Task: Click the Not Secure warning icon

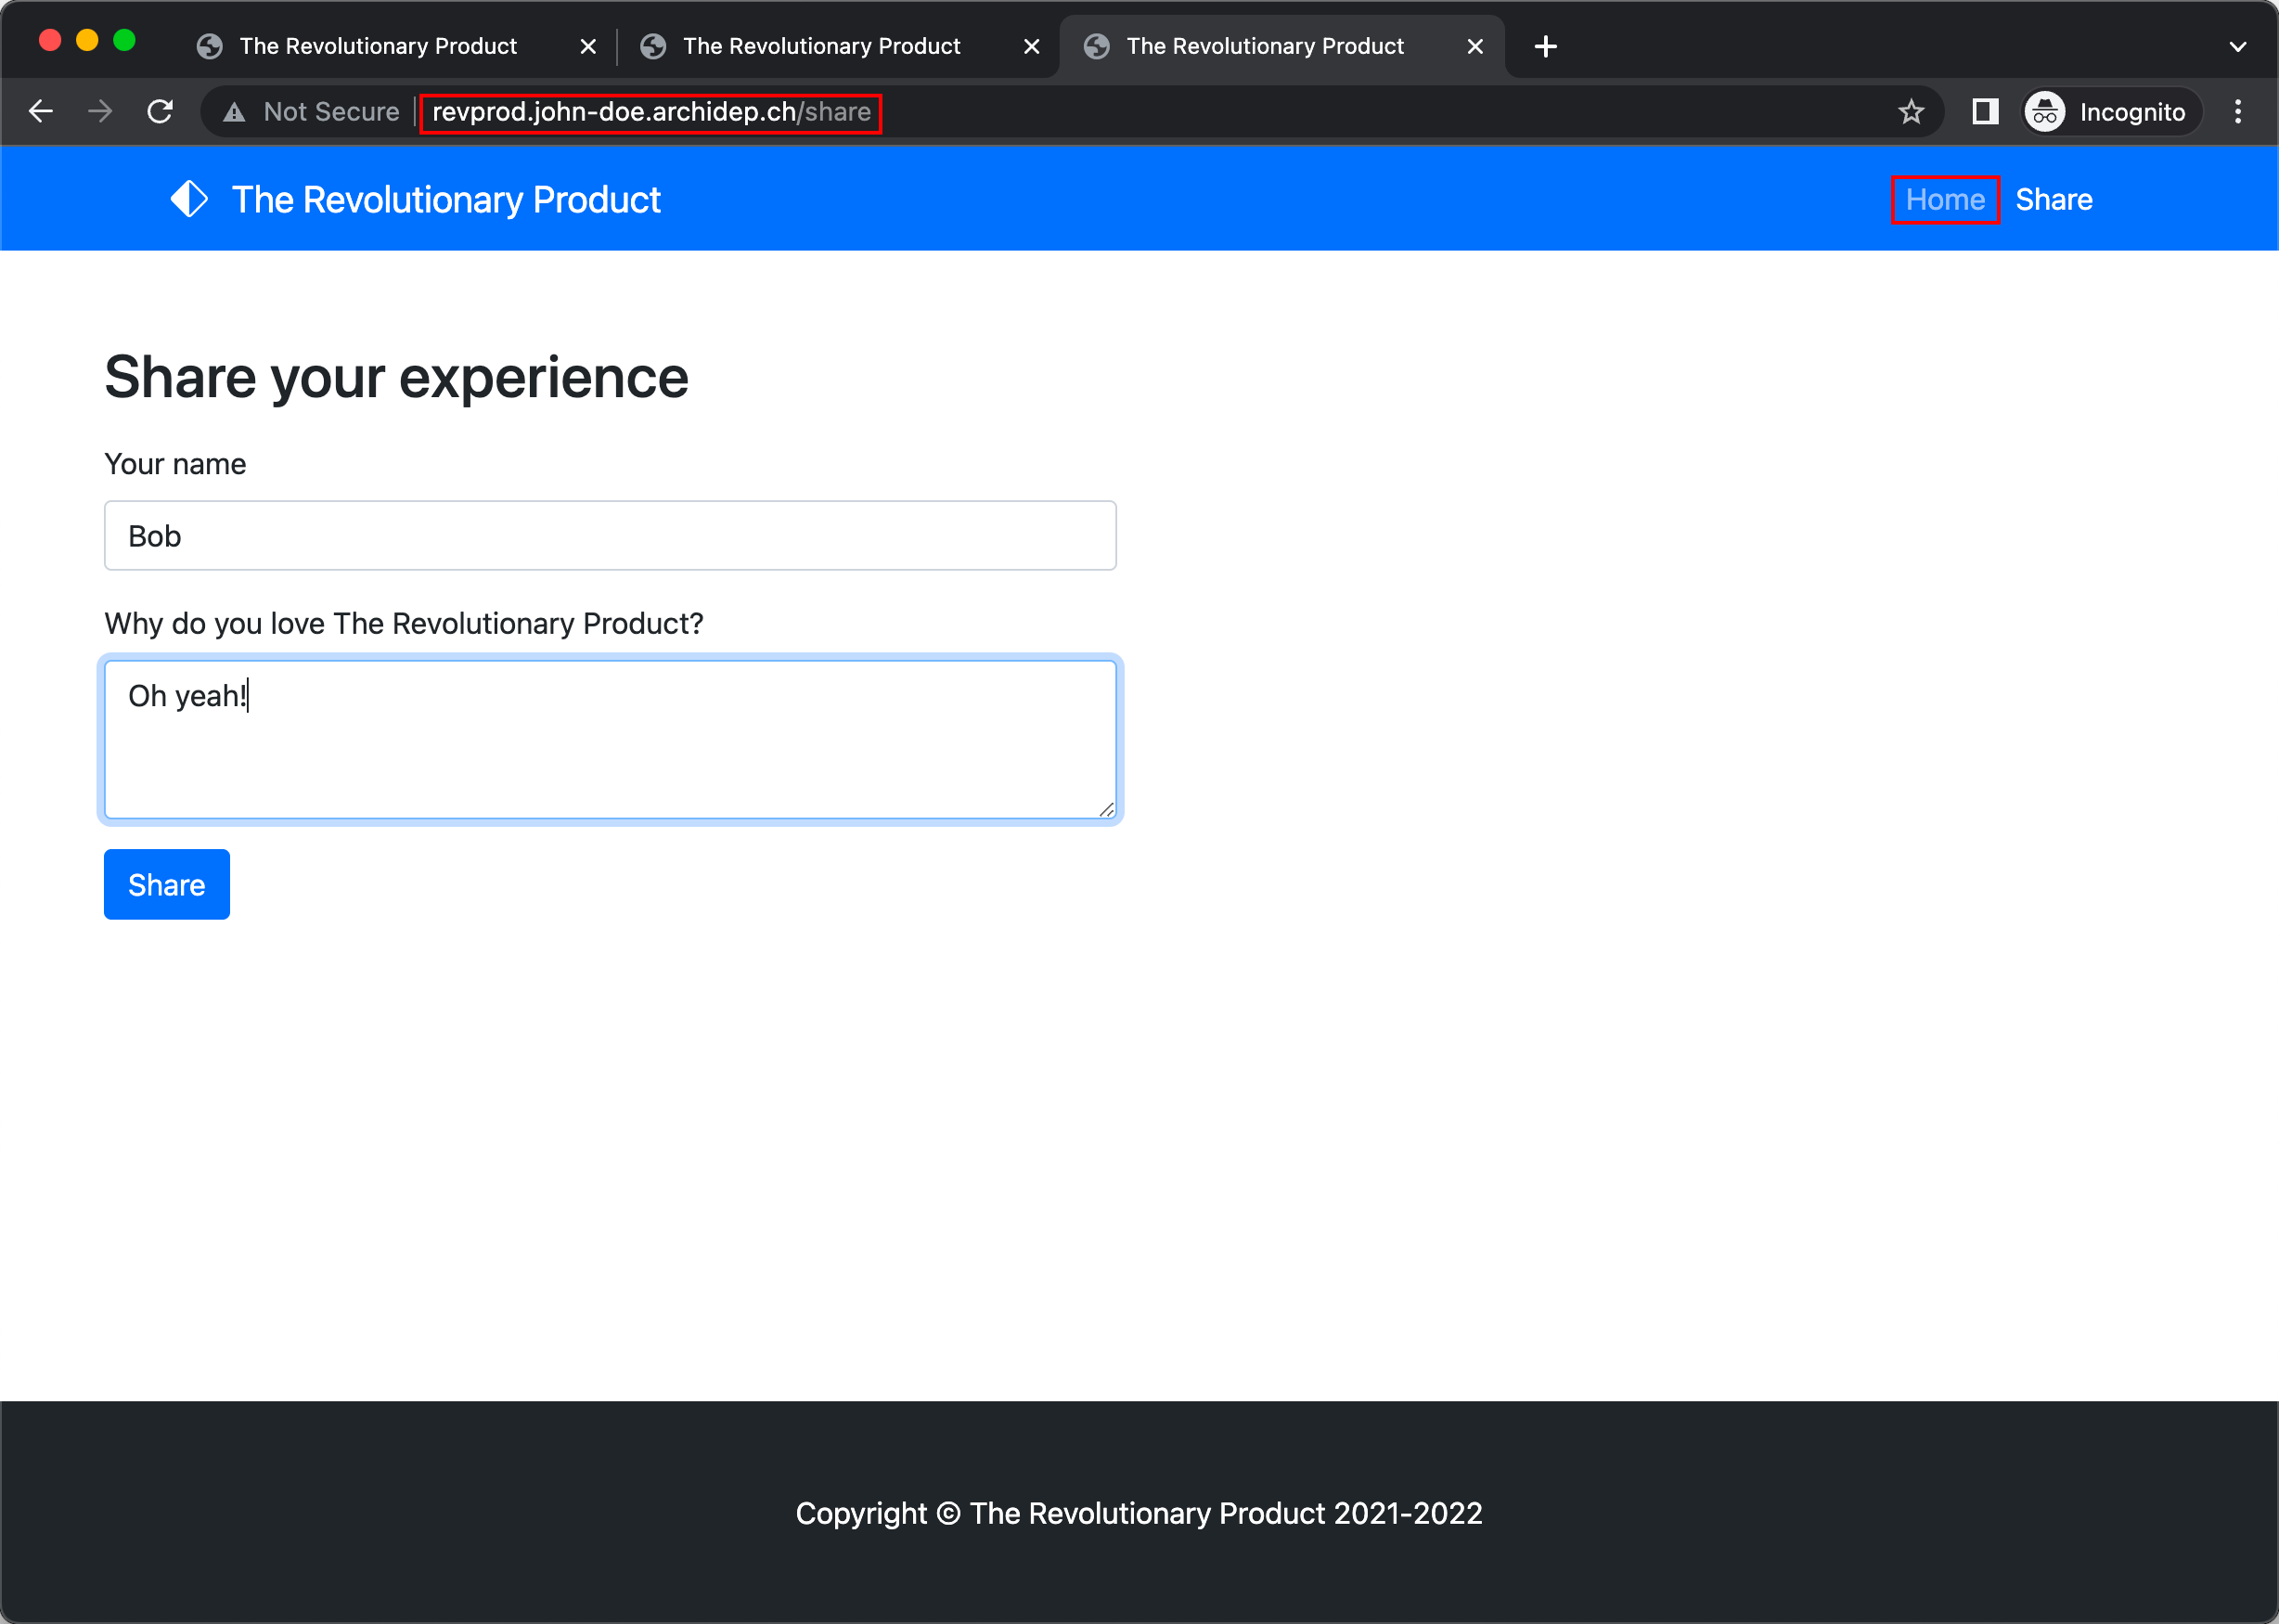Action: coord(233,111)
